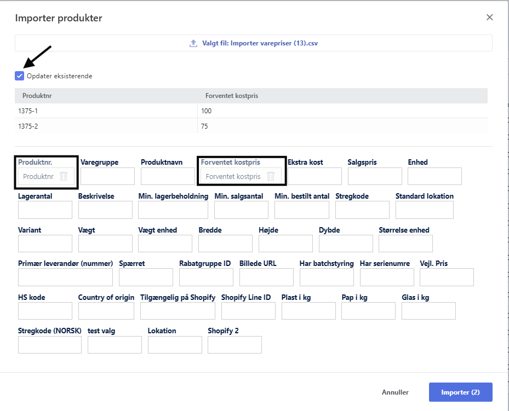Select the Shopify 2 mapping field
This screenshot has height=411, width=509.
tap(234, 345)
